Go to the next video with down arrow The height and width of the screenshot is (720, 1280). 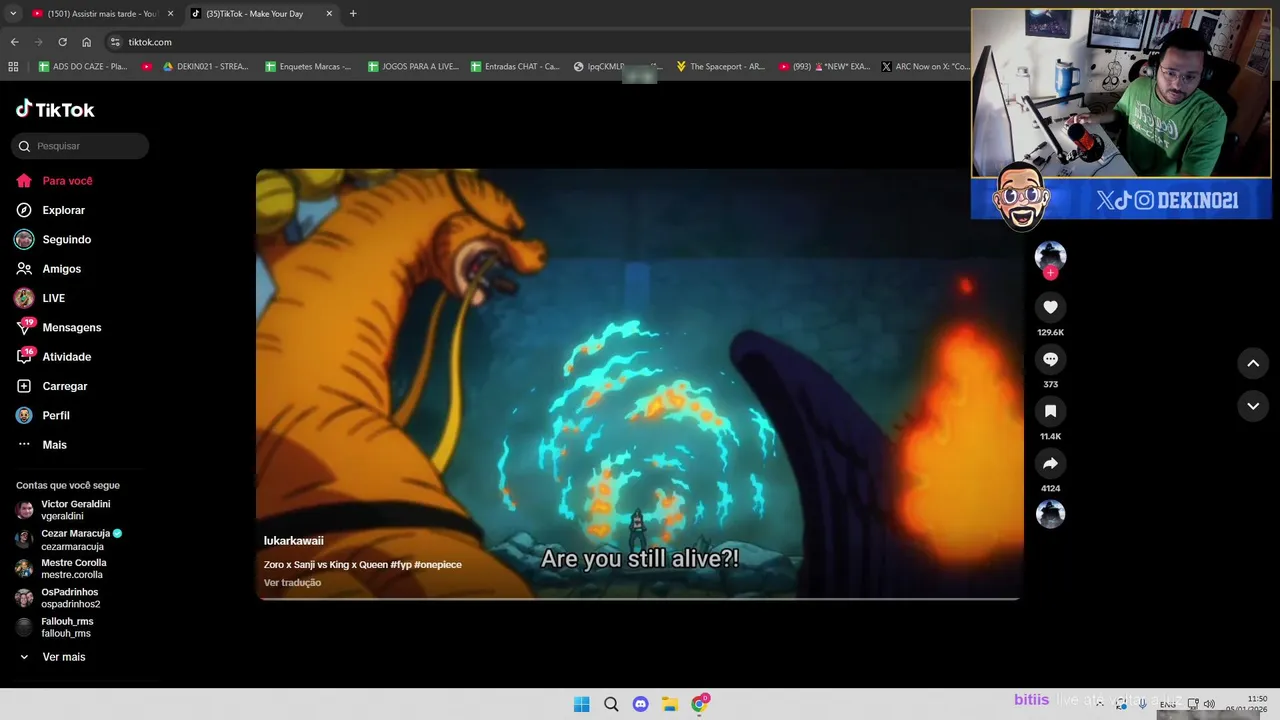pos(1253,406)
